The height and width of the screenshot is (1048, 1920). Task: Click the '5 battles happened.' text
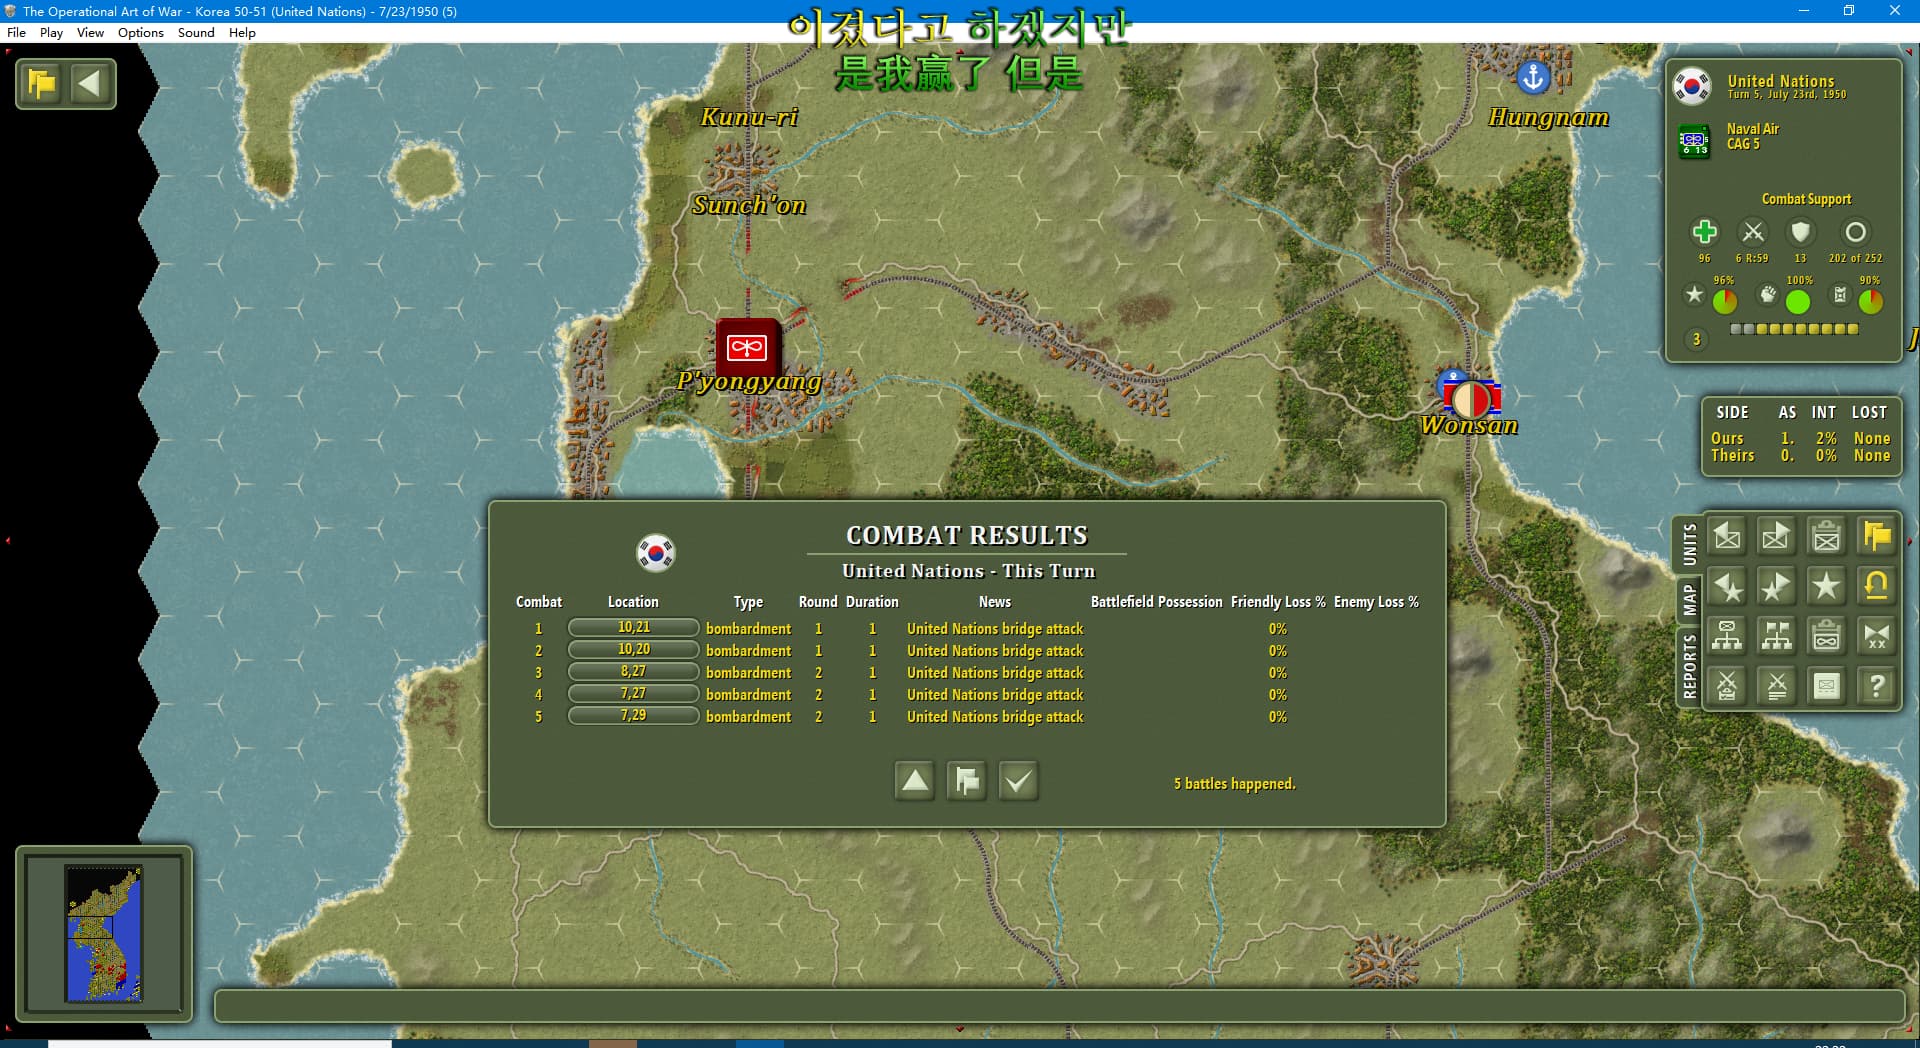click(x=1234, y=783)
